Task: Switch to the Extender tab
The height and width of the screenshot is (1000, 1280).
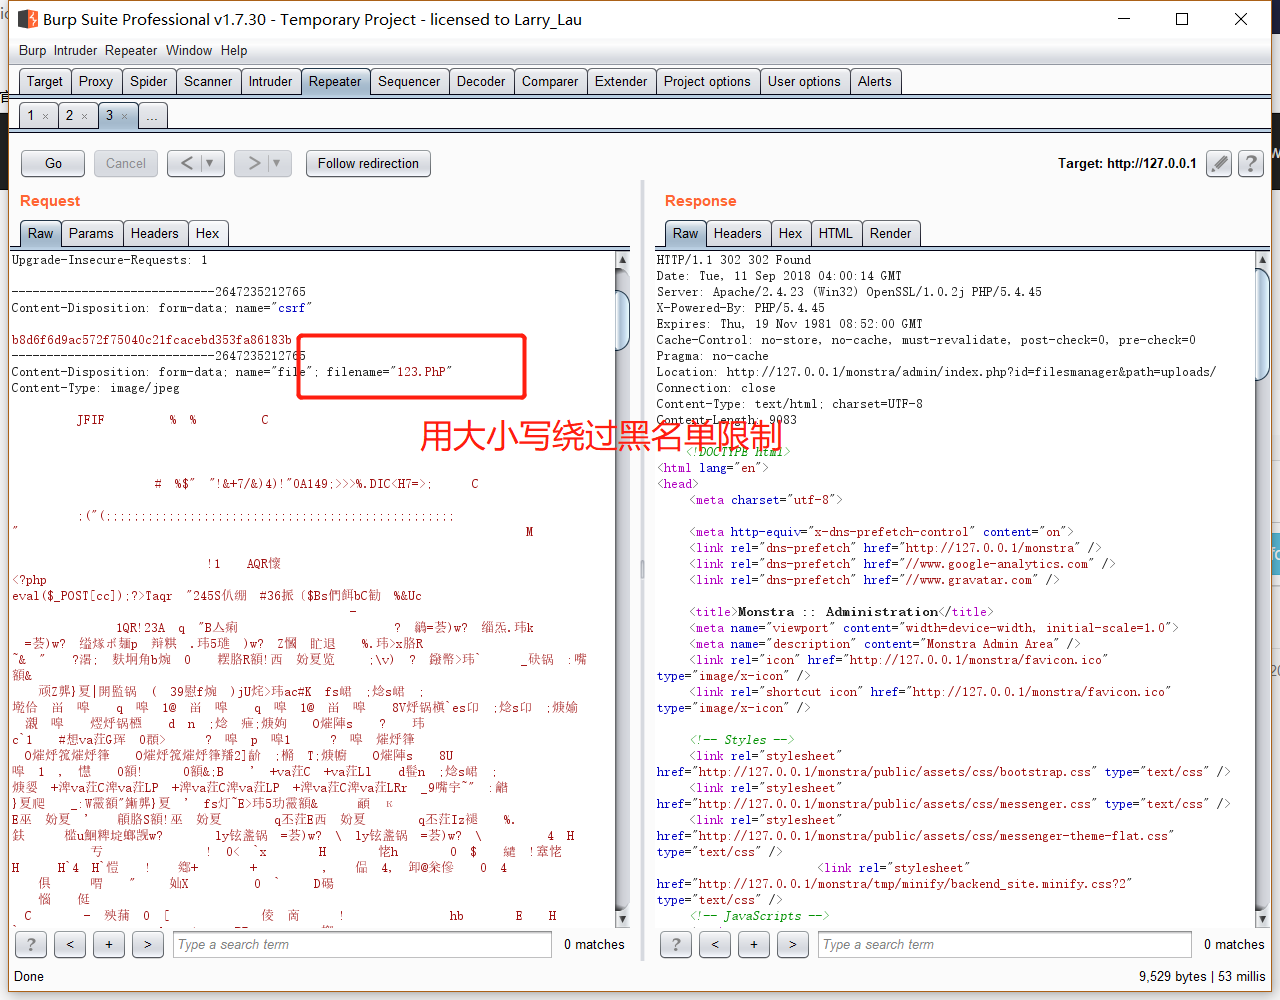Action: [621, 82]
